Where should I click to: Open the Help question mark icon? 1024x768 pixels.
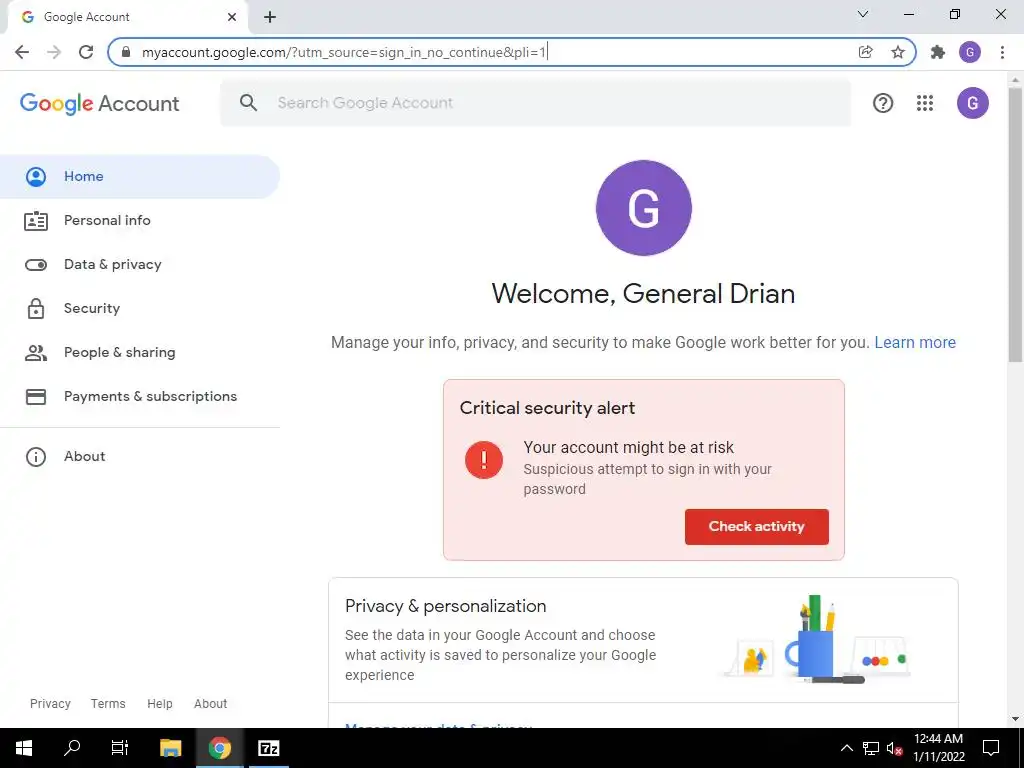(x=883, y=103)
